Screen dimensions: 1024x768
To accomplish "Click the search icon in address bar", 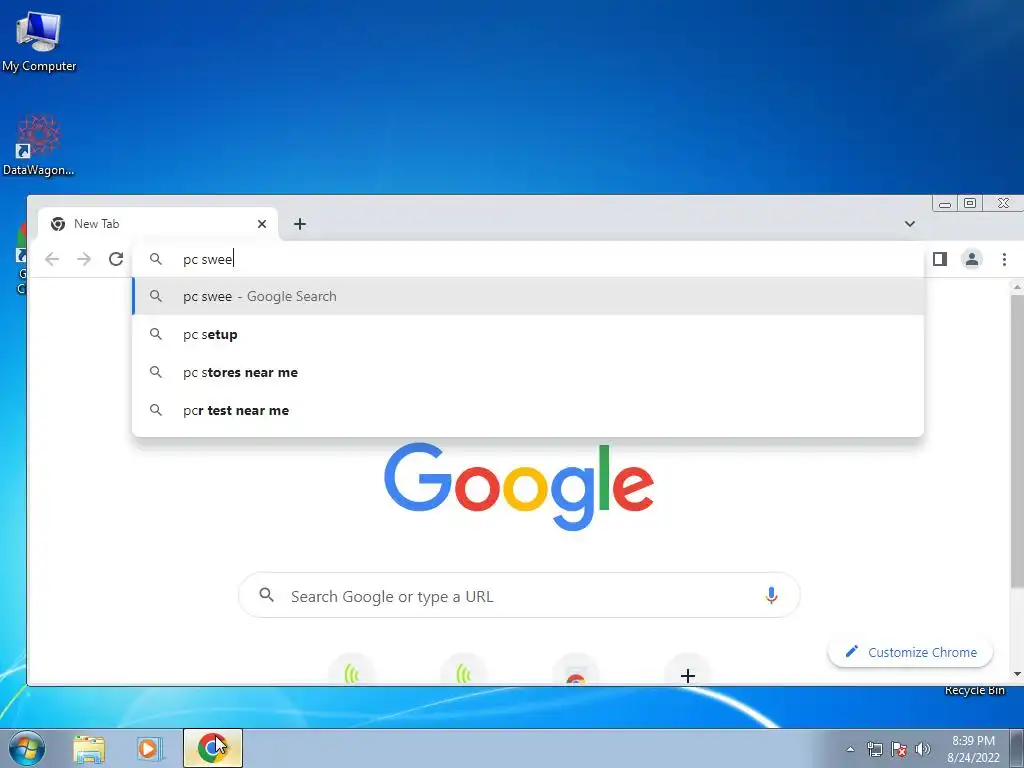I will coord(155,259).
